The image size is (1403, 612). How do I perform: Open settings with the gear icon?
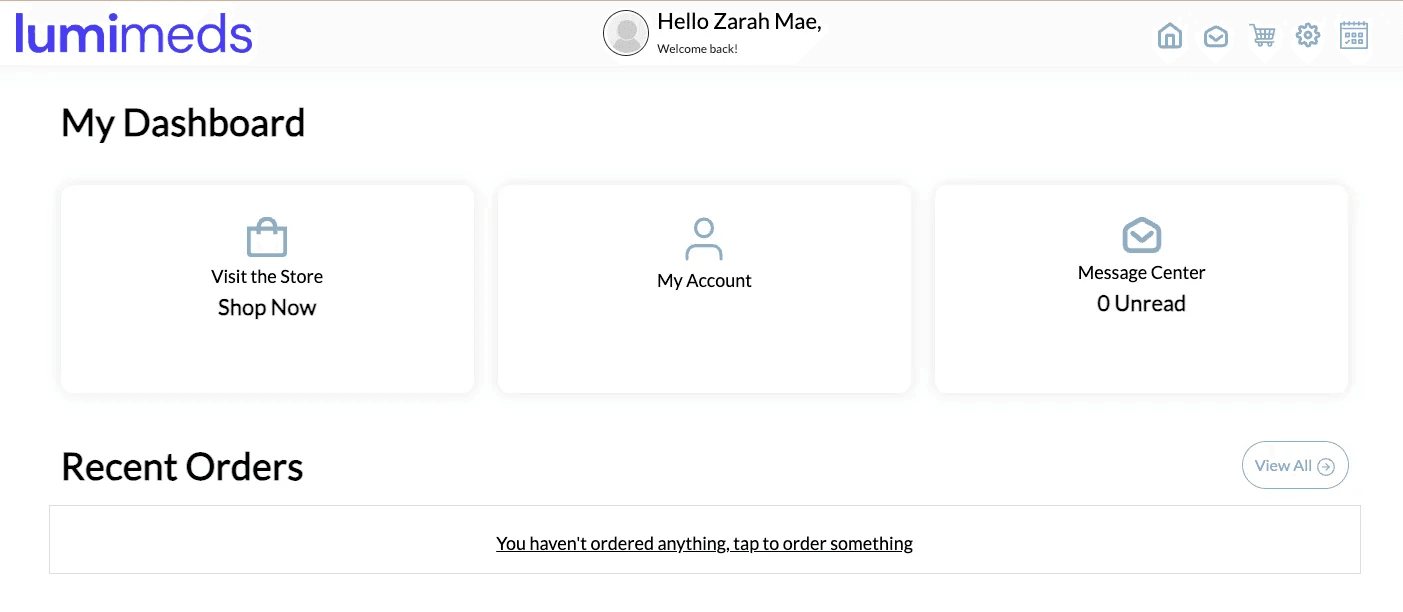(x=1308, y=36)
